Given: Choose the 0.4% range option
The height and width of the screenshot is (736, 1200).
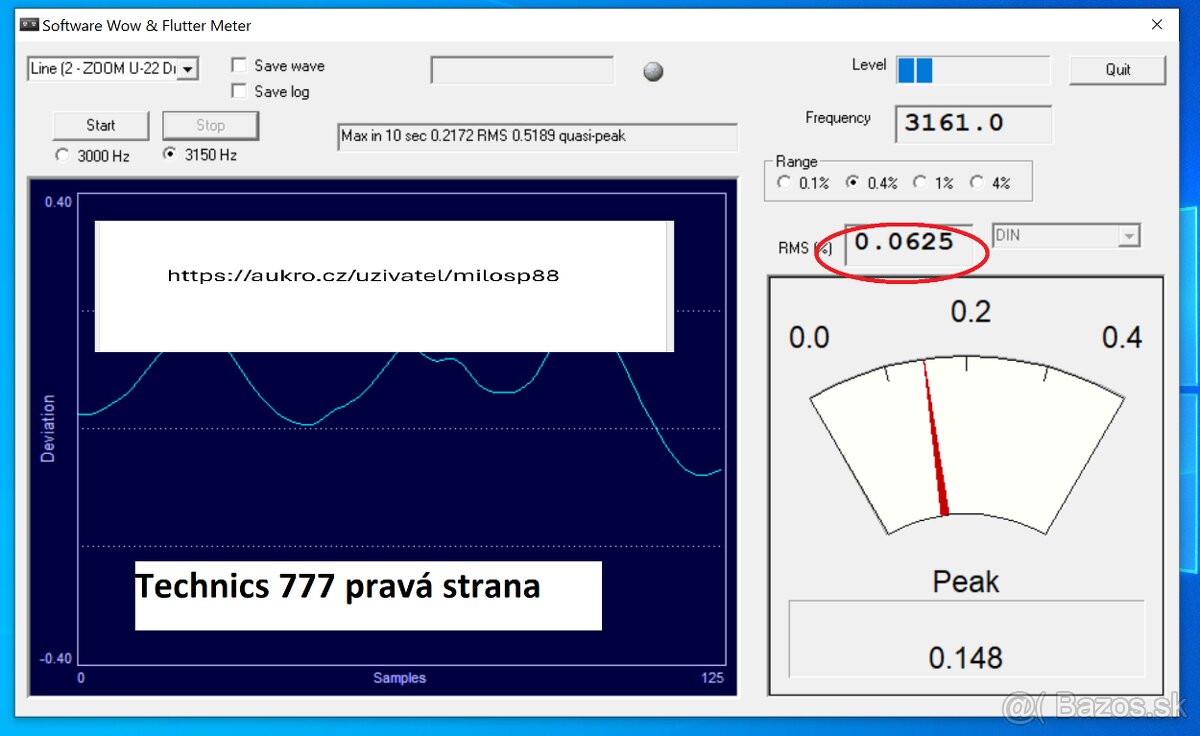Looking at the screenshot, I should tap(853, 183).
